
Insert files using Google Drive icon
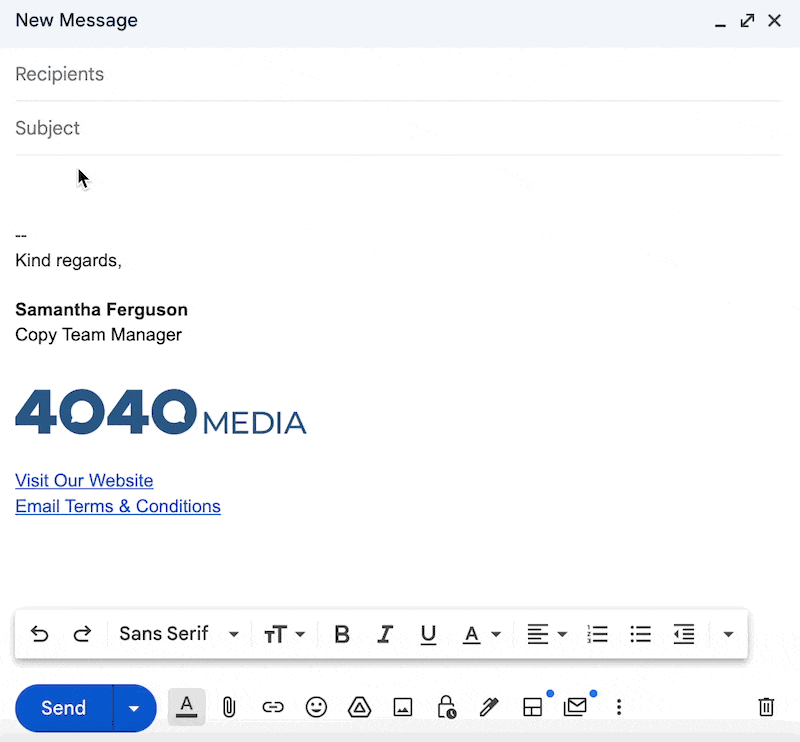pos(359,708)
